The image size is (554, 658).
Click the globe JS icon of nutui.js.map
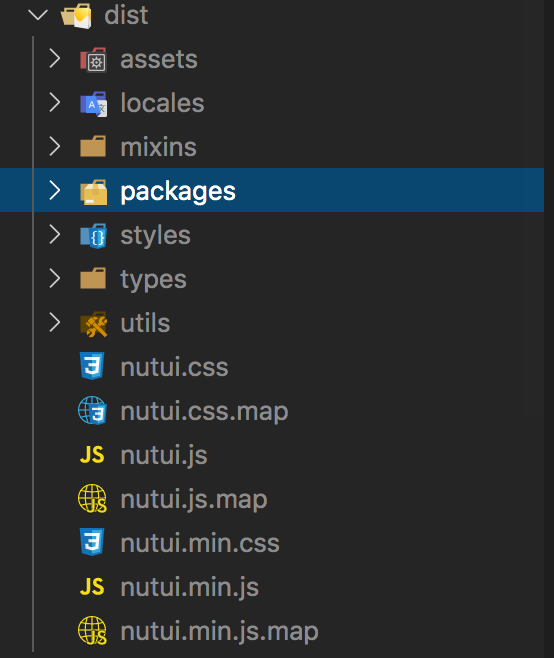(x=92, y=499)
